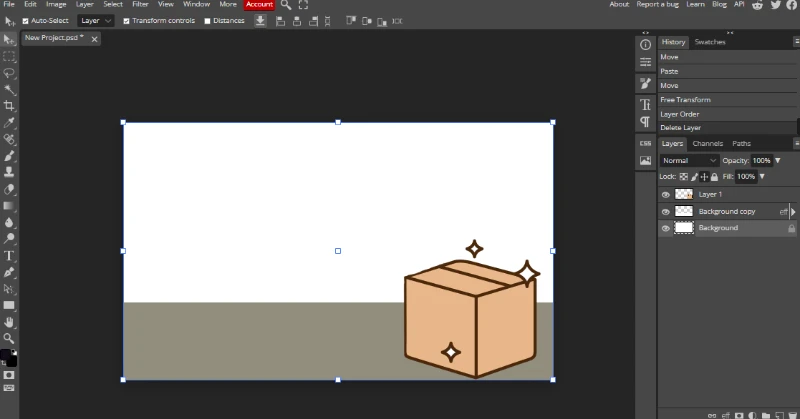Screen dimensions: 800x419
Task: Select the Pen tool
Action: click(9, 272)
